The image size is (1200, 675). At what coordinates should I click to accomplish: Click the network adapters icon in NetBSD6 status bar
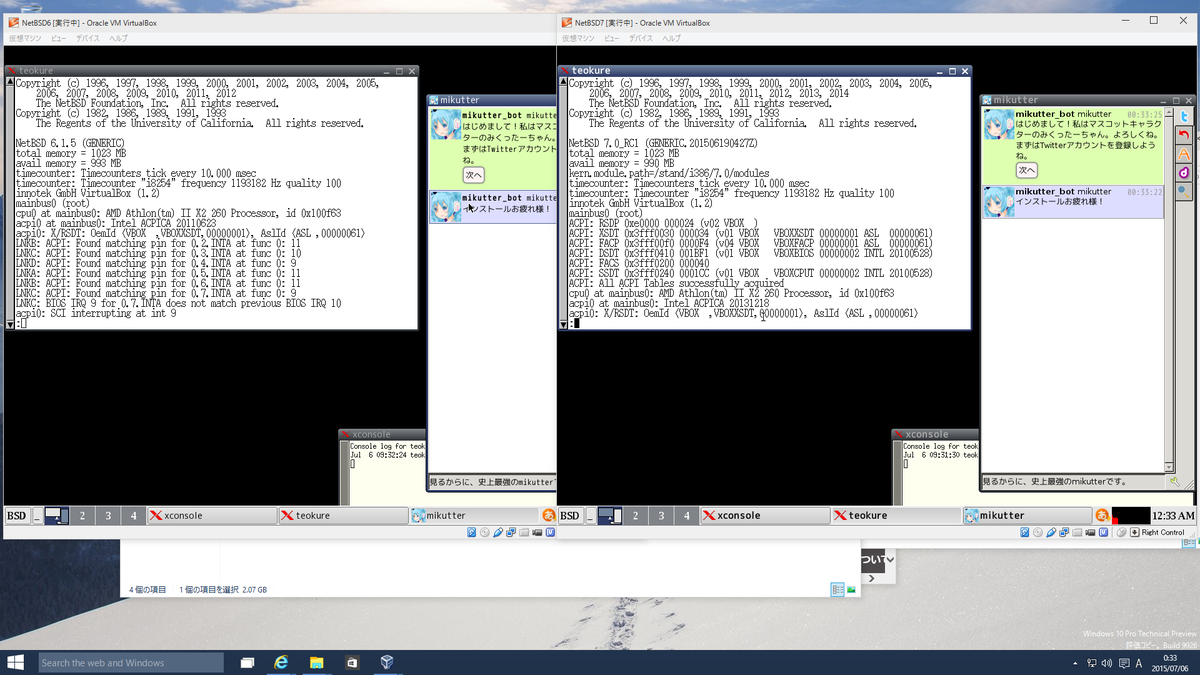pyautogui.click(x=511, y=533)
